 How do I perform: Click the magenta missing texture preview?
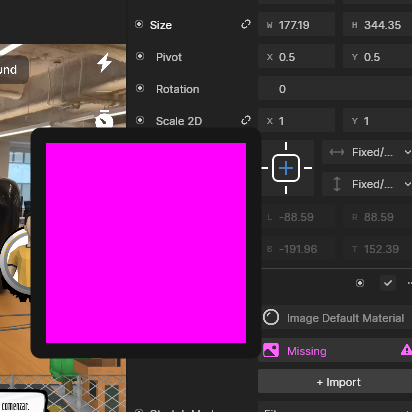[x=146, y=243]
